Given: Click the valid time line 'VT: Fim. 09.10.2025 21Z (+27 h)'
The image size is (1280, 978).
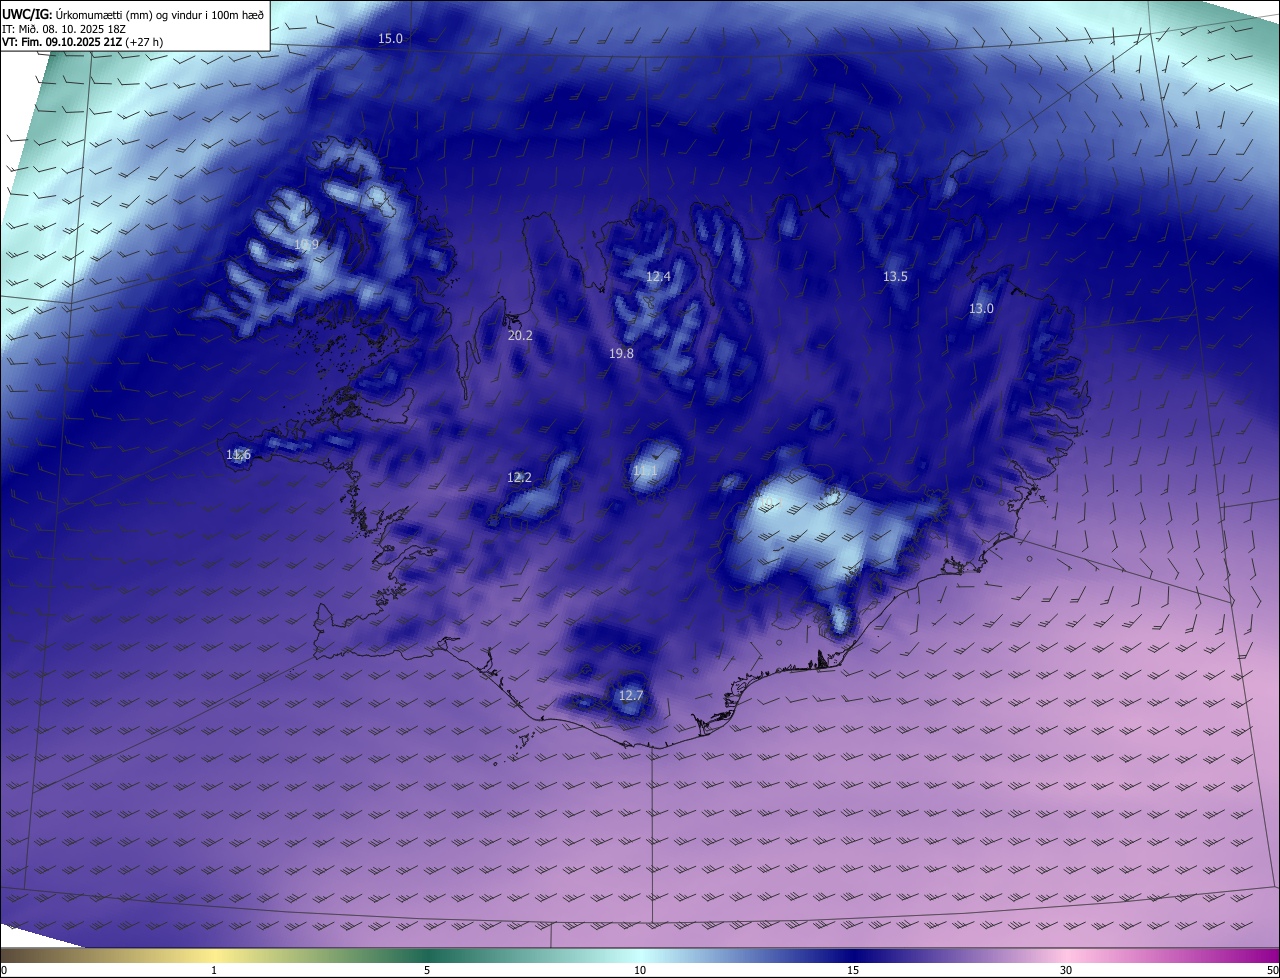Looking at the screenshot, I should [x=83, y=42].
